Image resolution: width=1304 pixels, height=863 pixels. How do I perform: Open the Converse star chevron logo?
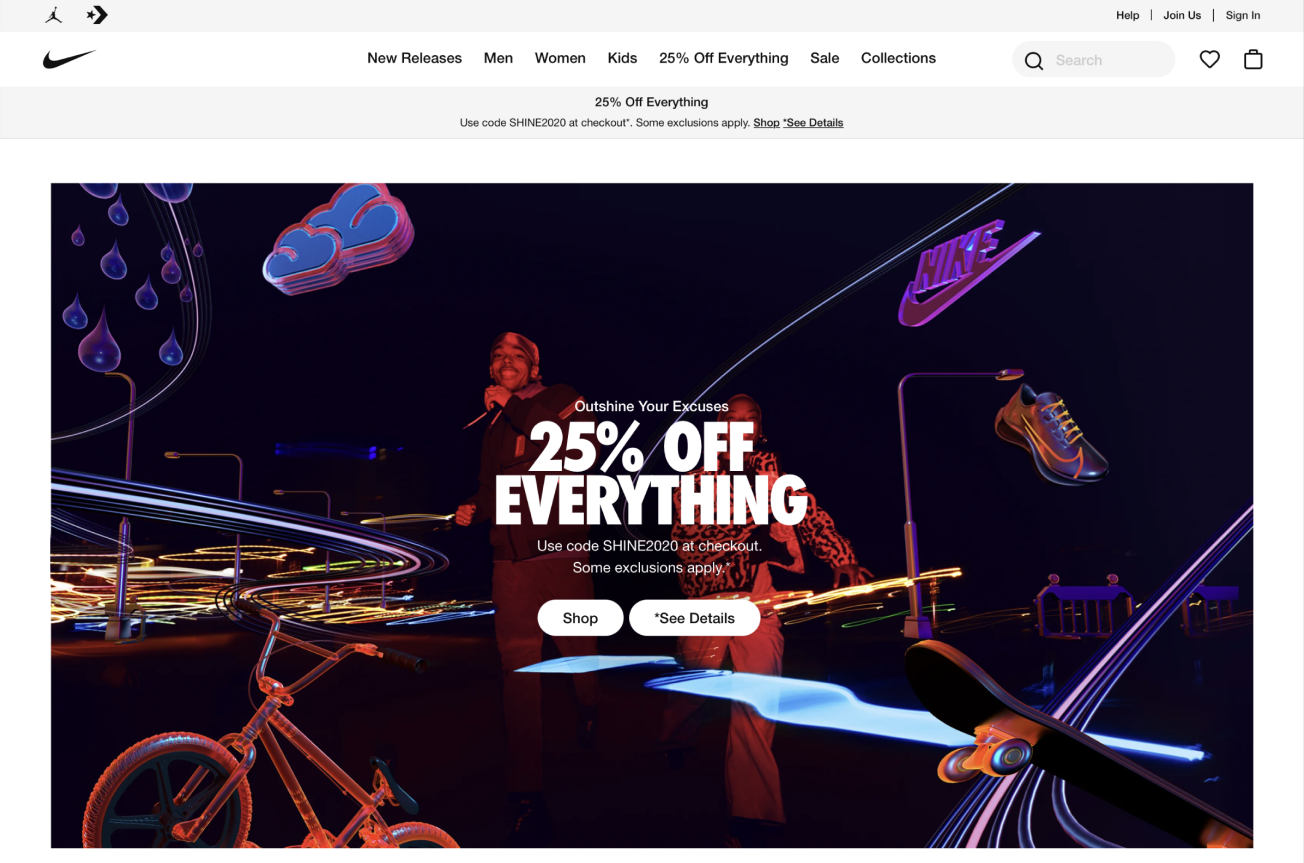[x=97, y=15]
